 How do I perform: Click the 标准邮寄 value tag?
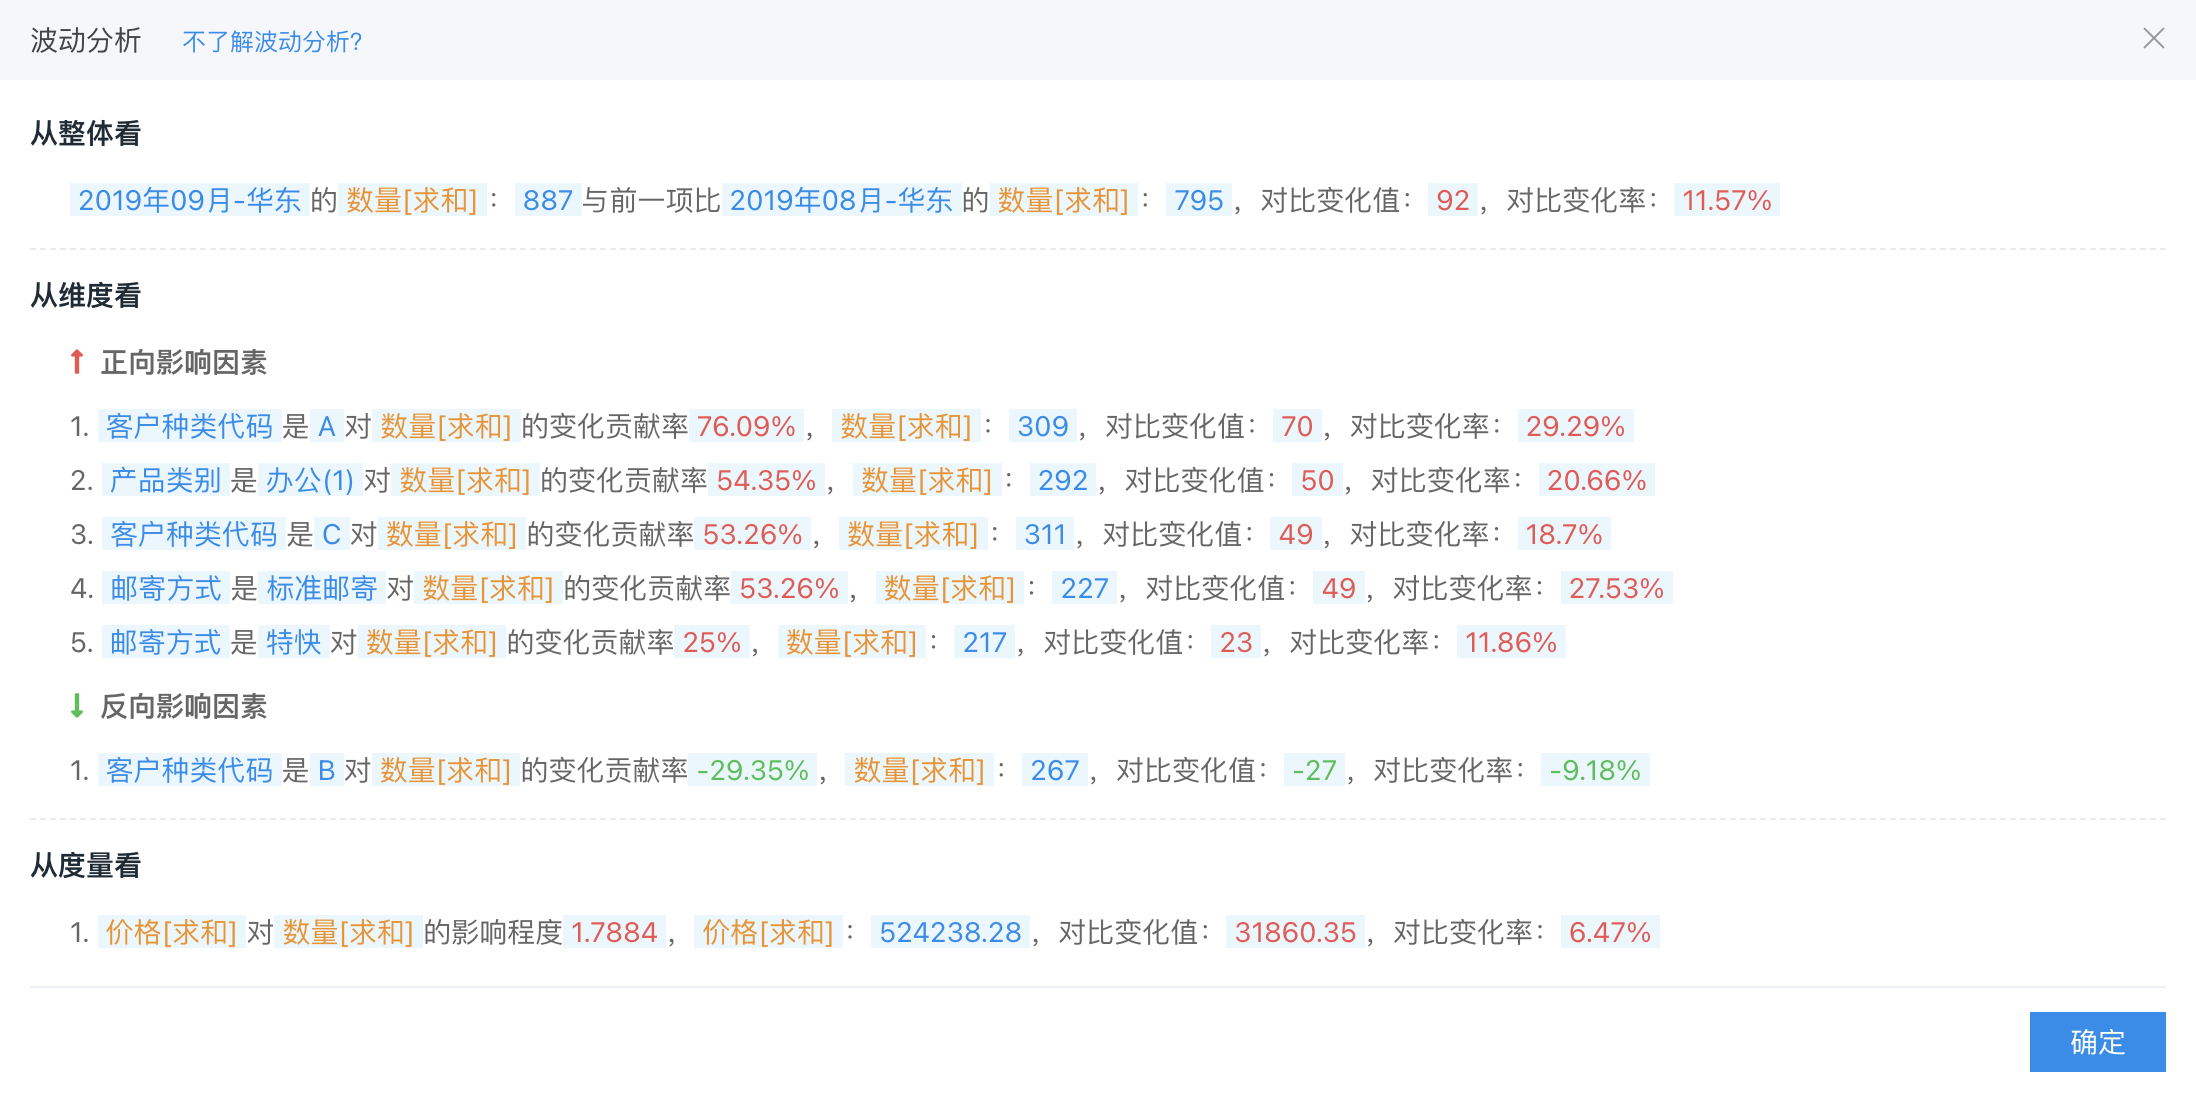coord(322,589)
